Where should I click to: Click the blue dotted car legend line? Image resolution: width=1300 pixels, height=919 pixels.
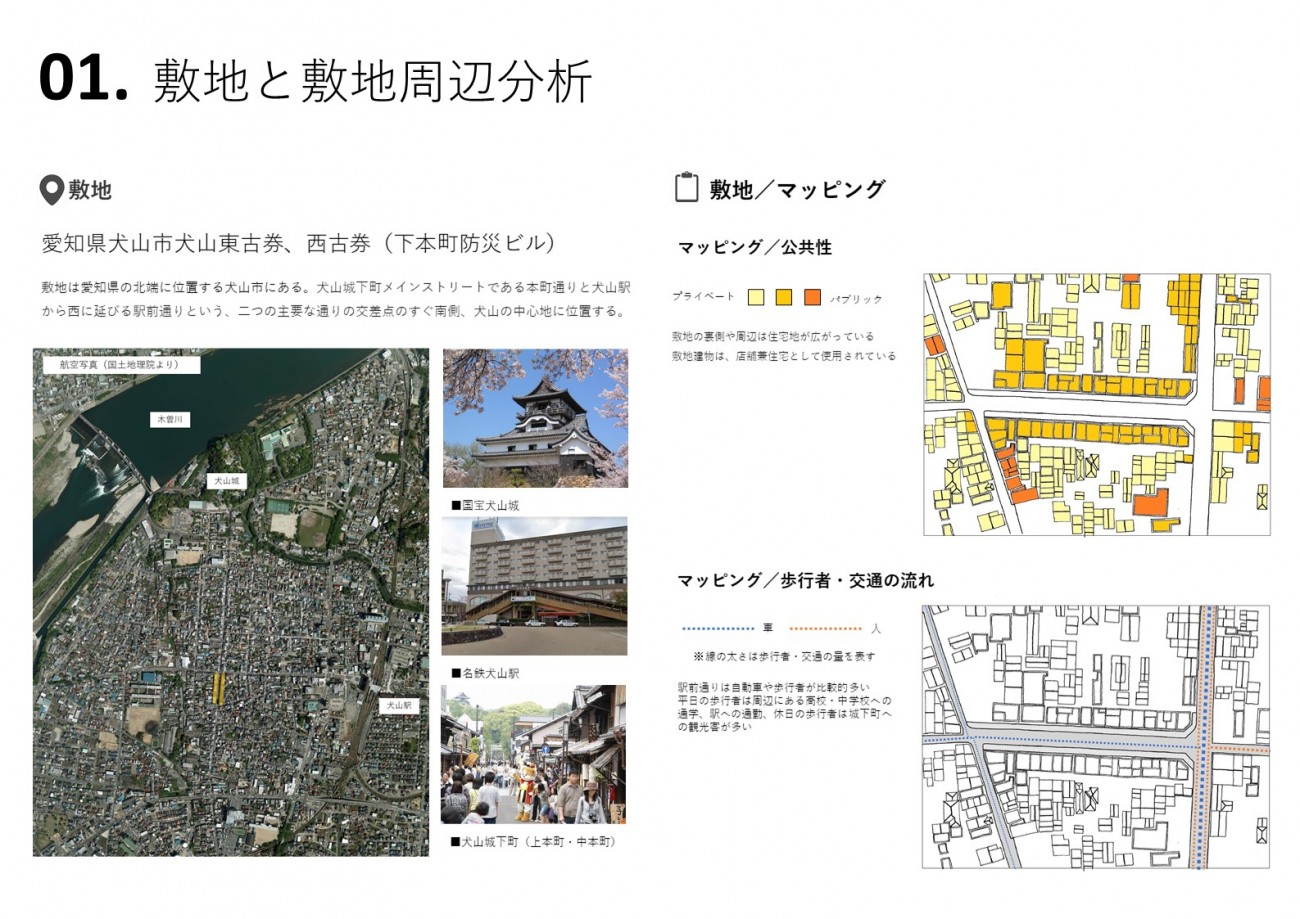(717, 629)
